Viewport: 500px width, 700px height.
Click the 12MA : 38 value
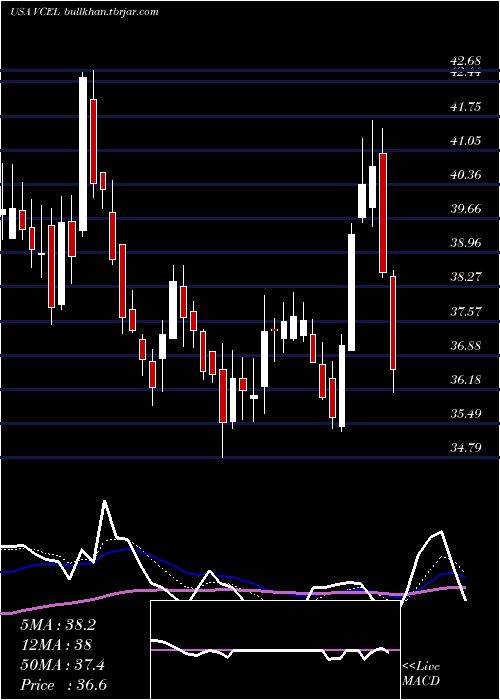coord(56,645)
